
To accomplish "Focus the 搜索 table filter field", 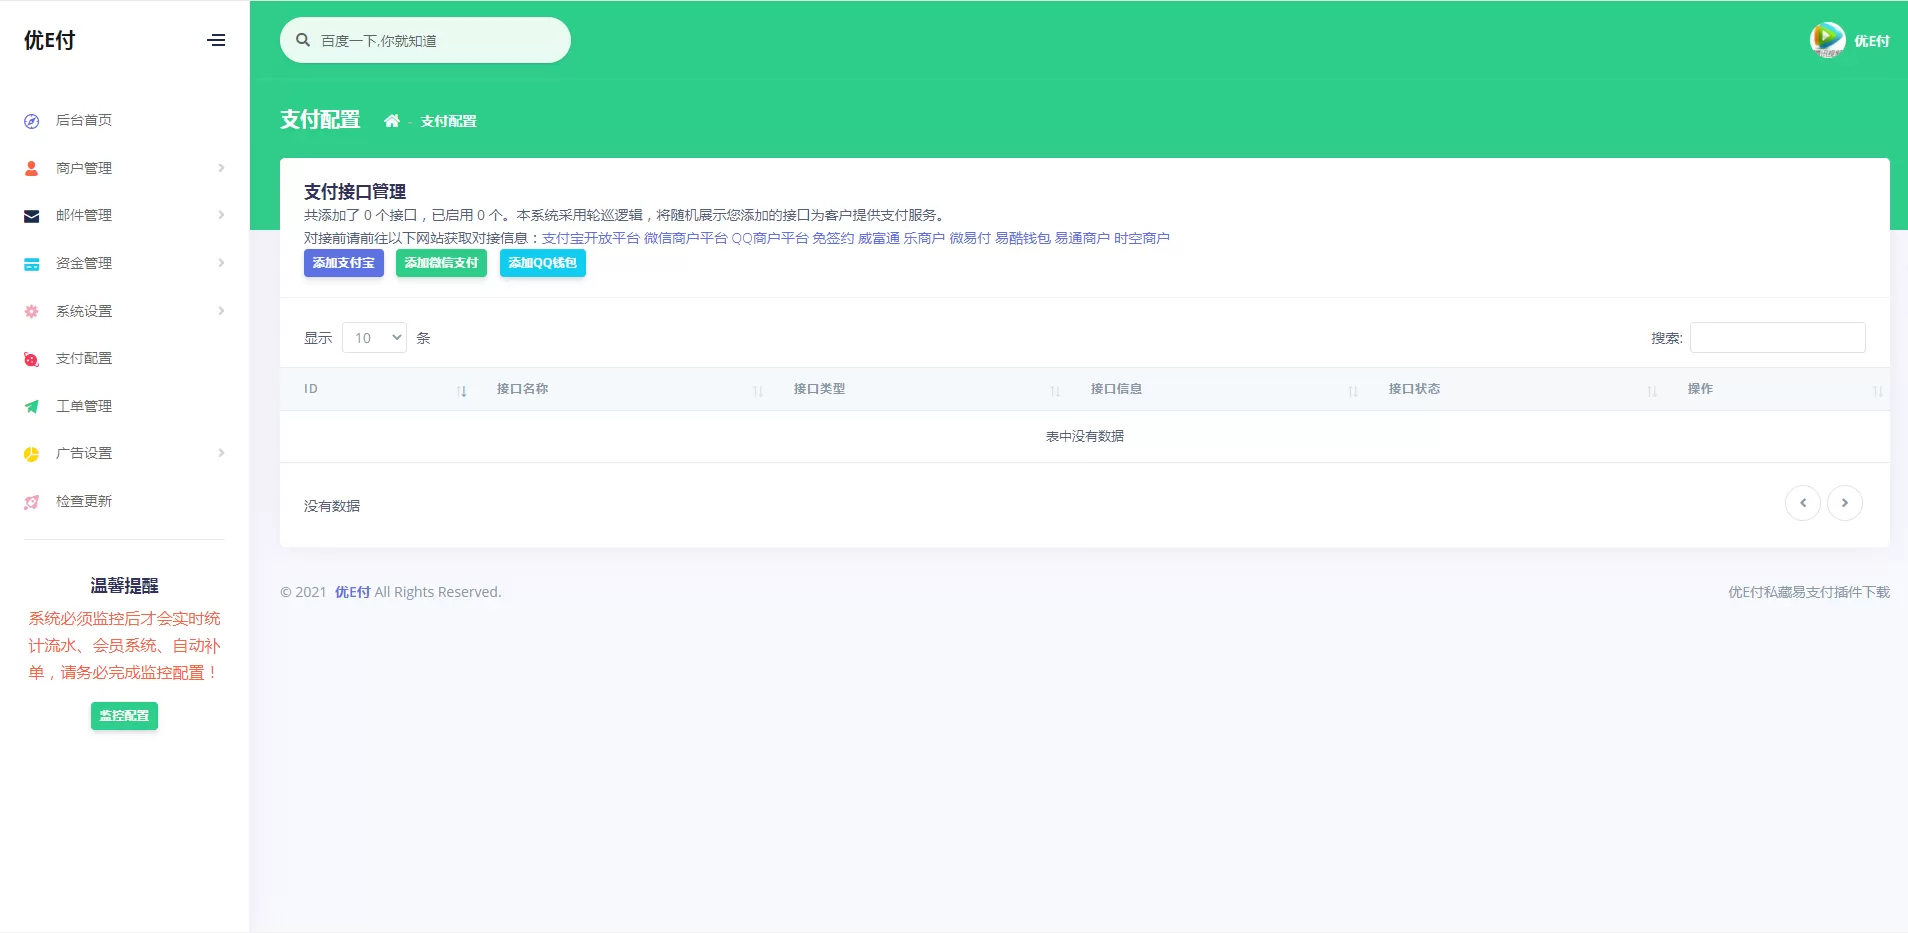I will [x=1777, y=338].
